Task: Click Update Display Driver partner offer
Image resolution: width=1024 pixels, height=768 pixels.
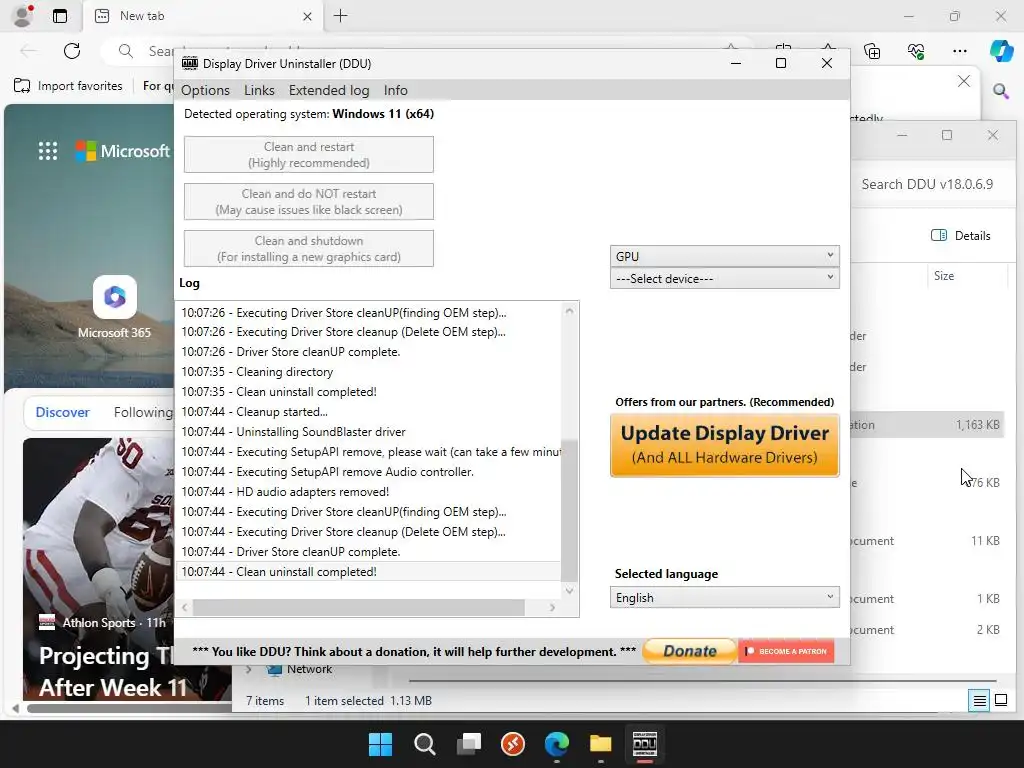Action: pyautogui.click(x=724, y=445)
